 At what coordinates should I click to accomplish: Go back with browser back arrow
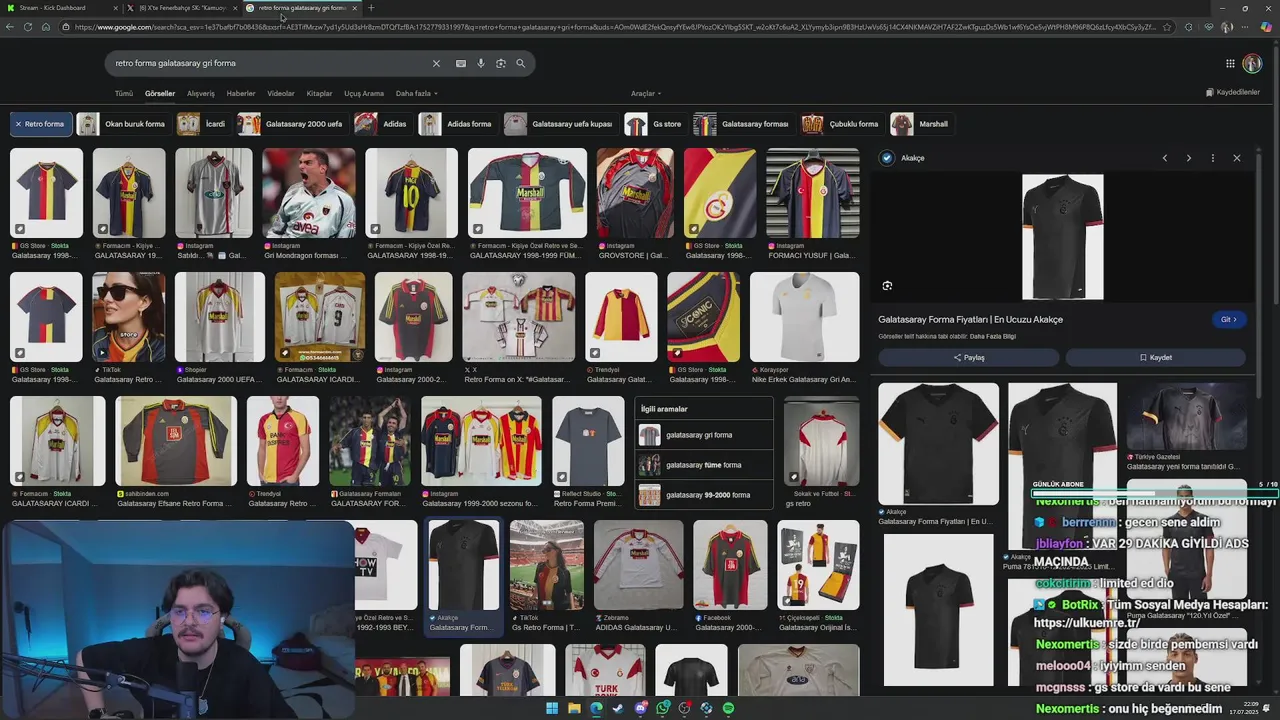tap(10, 27)
